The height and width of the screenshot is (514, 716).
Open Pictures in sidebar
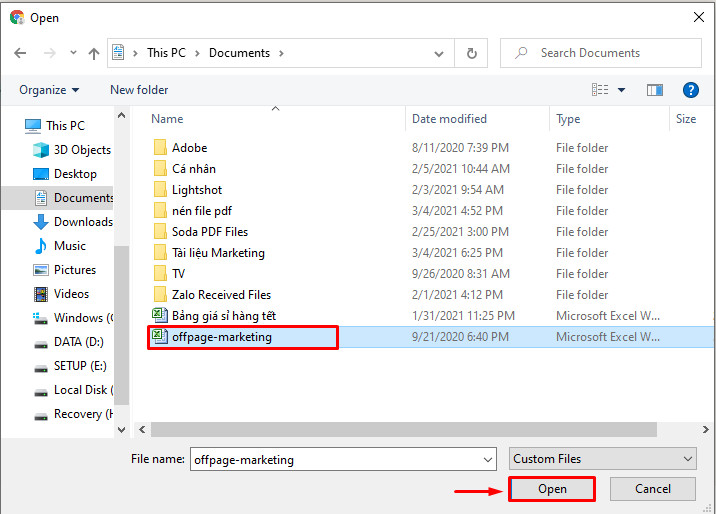64,270
